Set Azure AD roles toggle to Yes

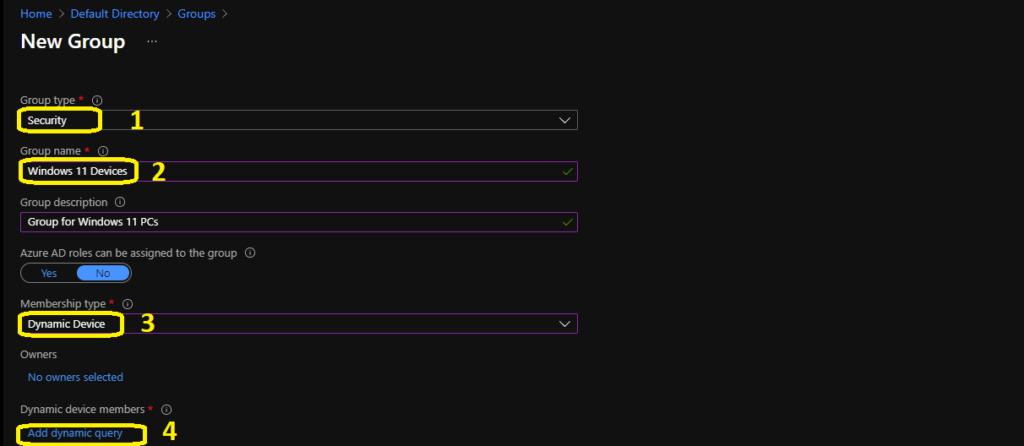coord(49,273)
